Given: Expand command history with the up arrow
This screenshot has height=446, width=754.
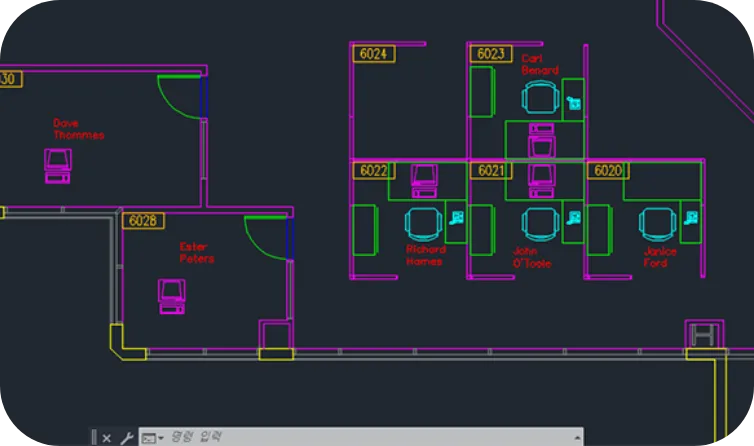Looking at the screenshot, I should 577,438.
